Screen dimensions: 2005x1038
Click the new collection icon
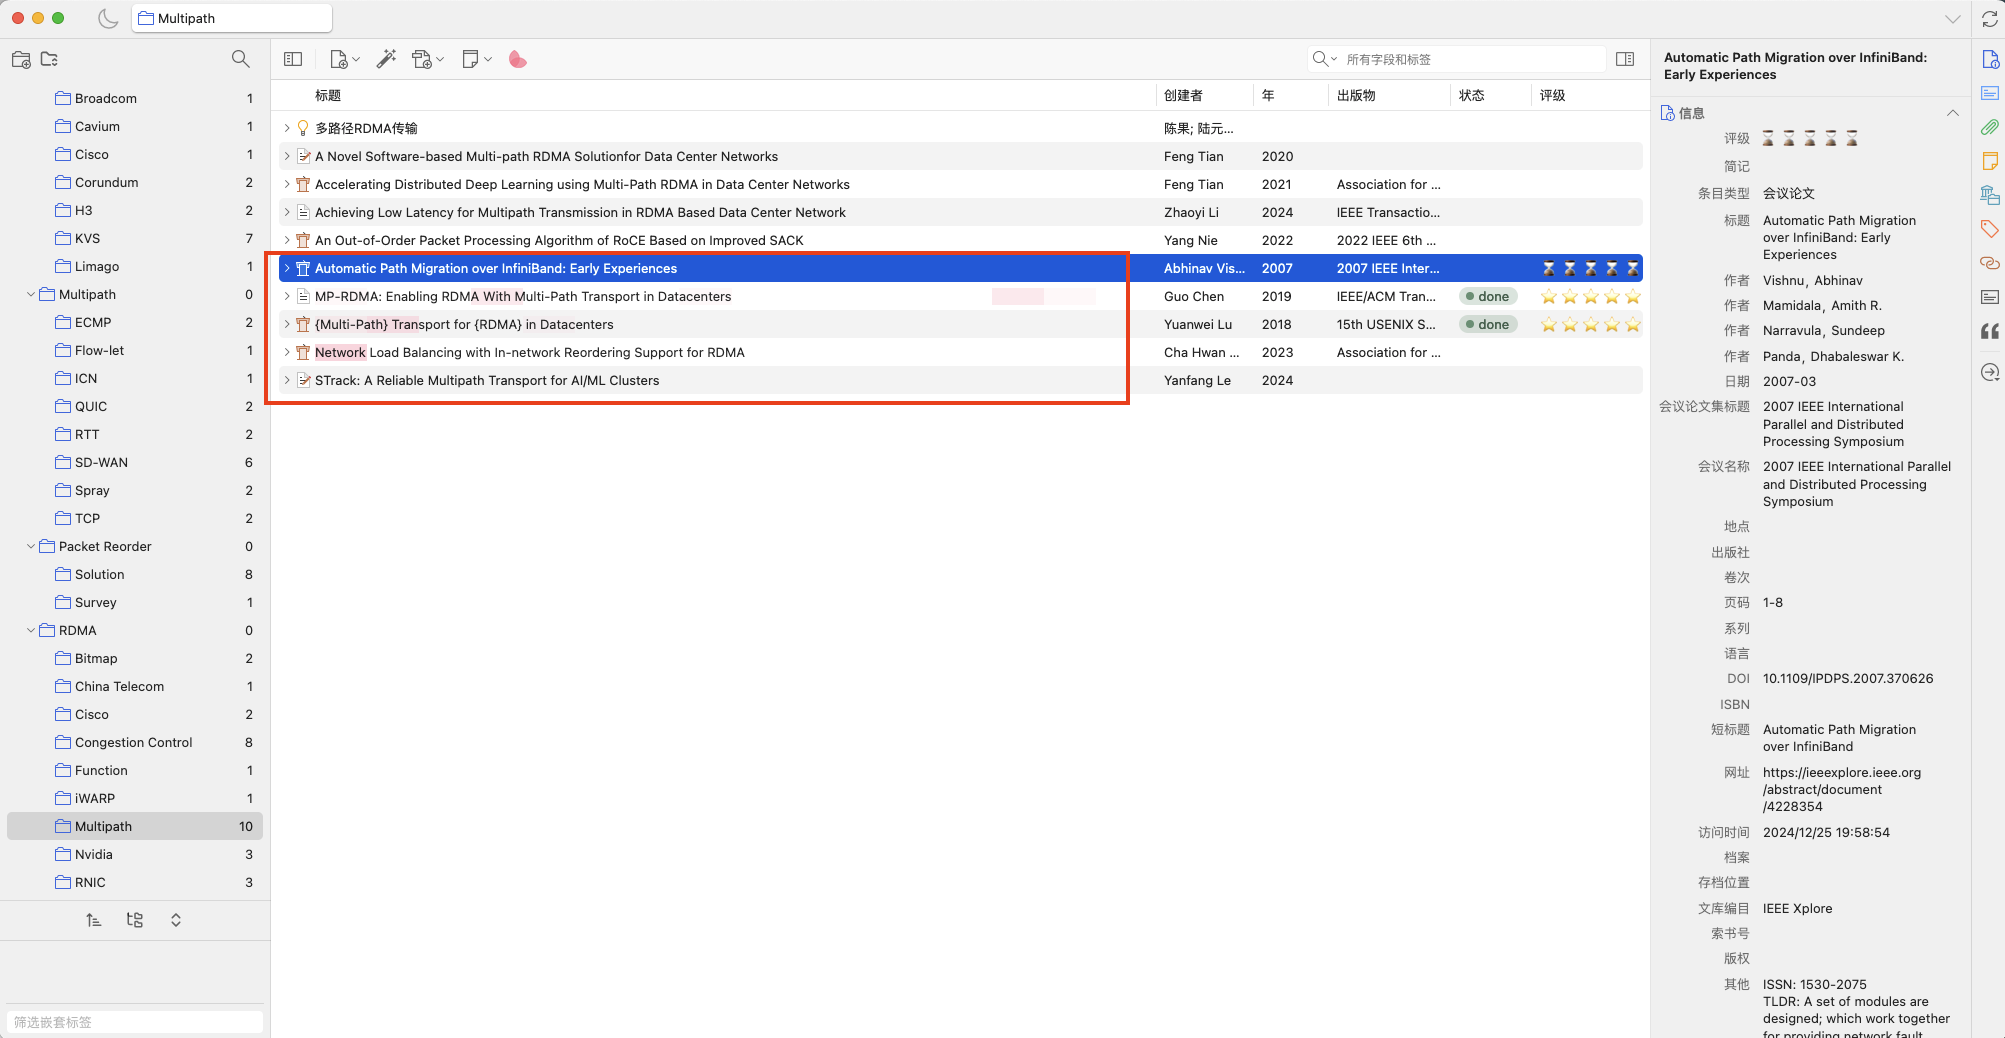pyautogui.click(x=20, y=59)
